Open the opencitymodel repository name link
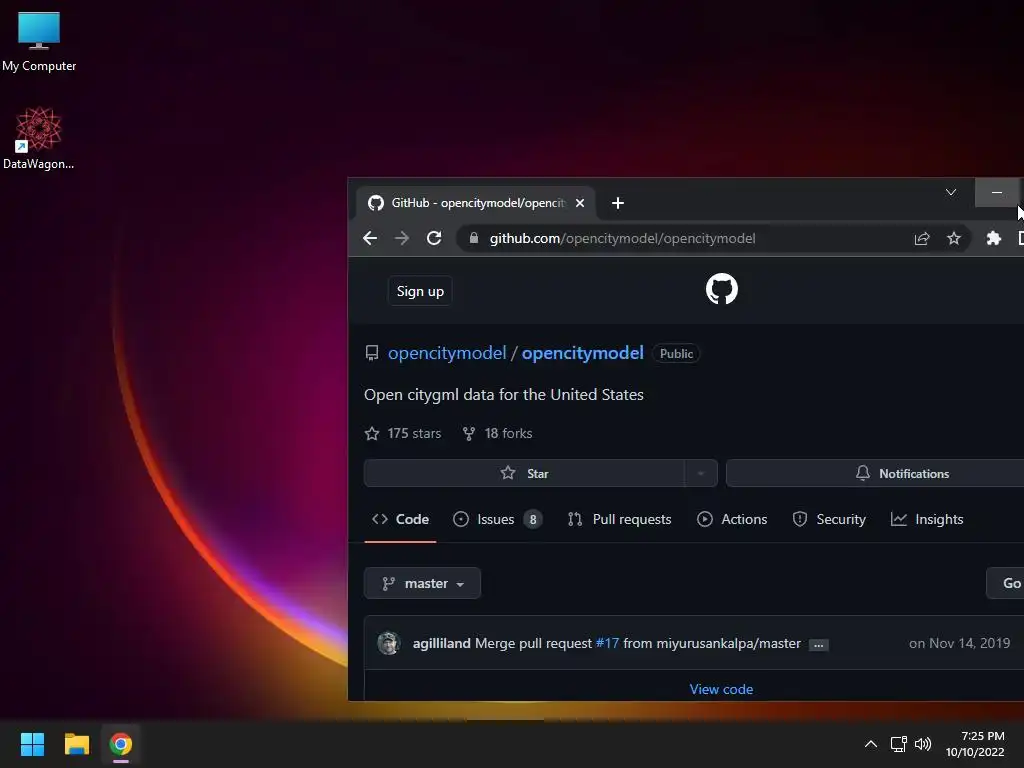Image resolution: width=1024 pixels, height=768 pixels. (583, 353)
